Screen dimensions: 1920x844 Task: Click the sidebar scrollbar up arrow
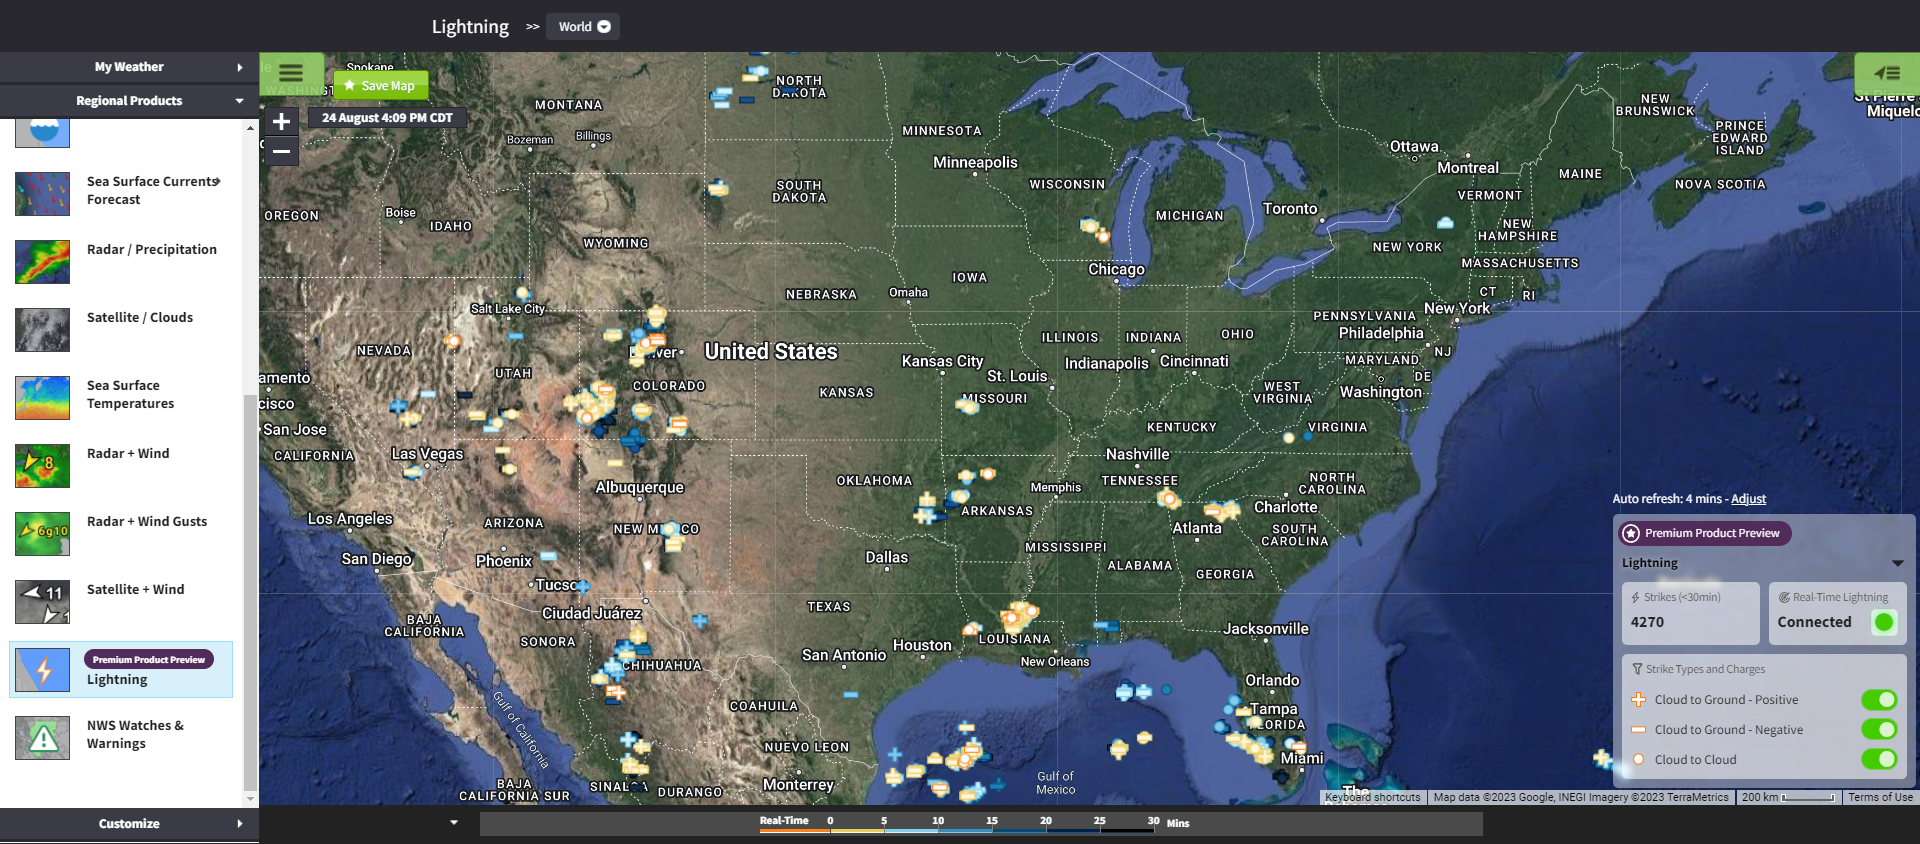point(250,128)
